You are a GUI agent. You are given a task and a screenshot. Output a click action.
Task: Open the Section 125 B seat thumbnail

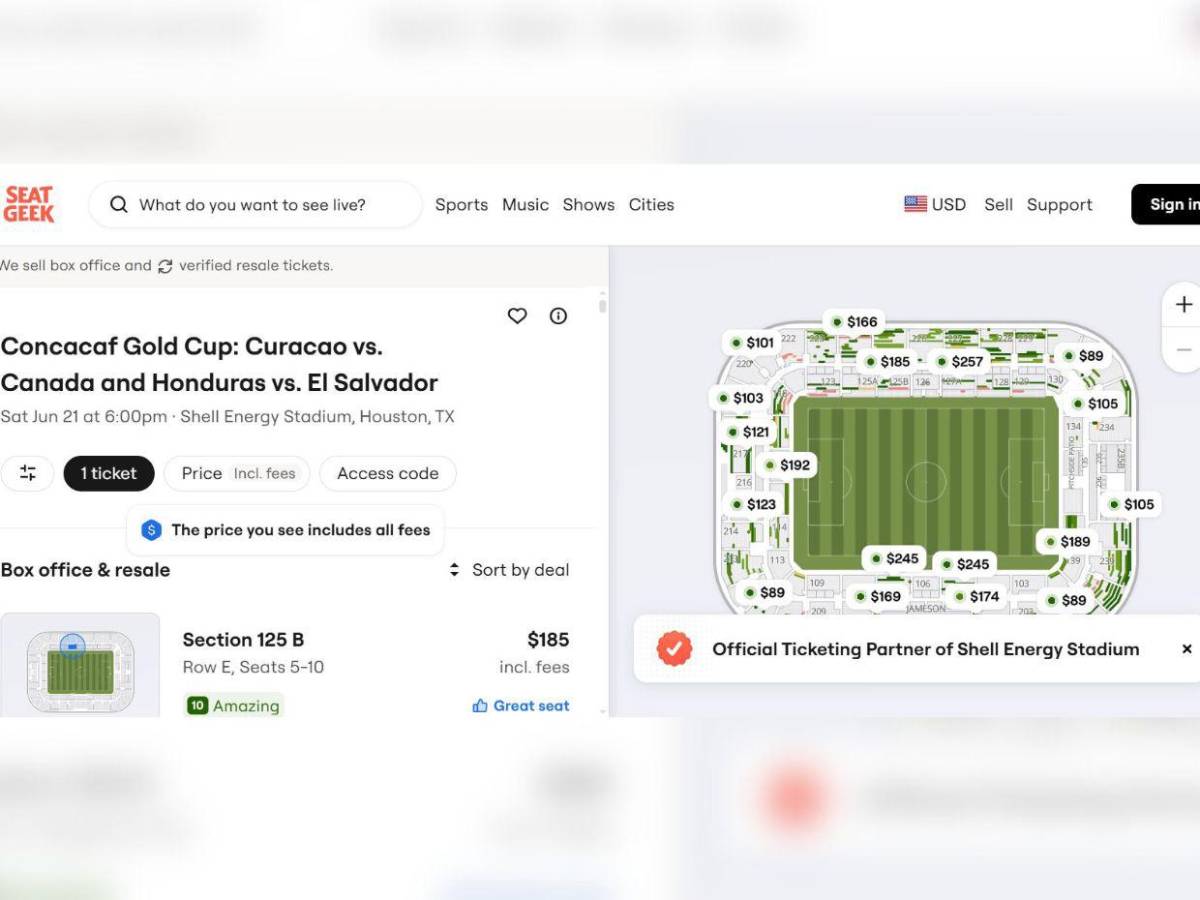80,664
